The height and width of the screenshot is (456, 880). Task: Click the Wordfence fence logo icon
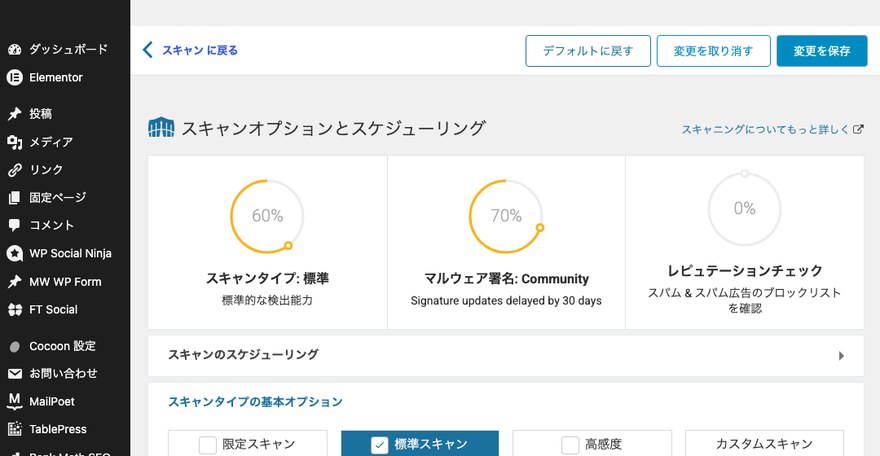(161, 128)
